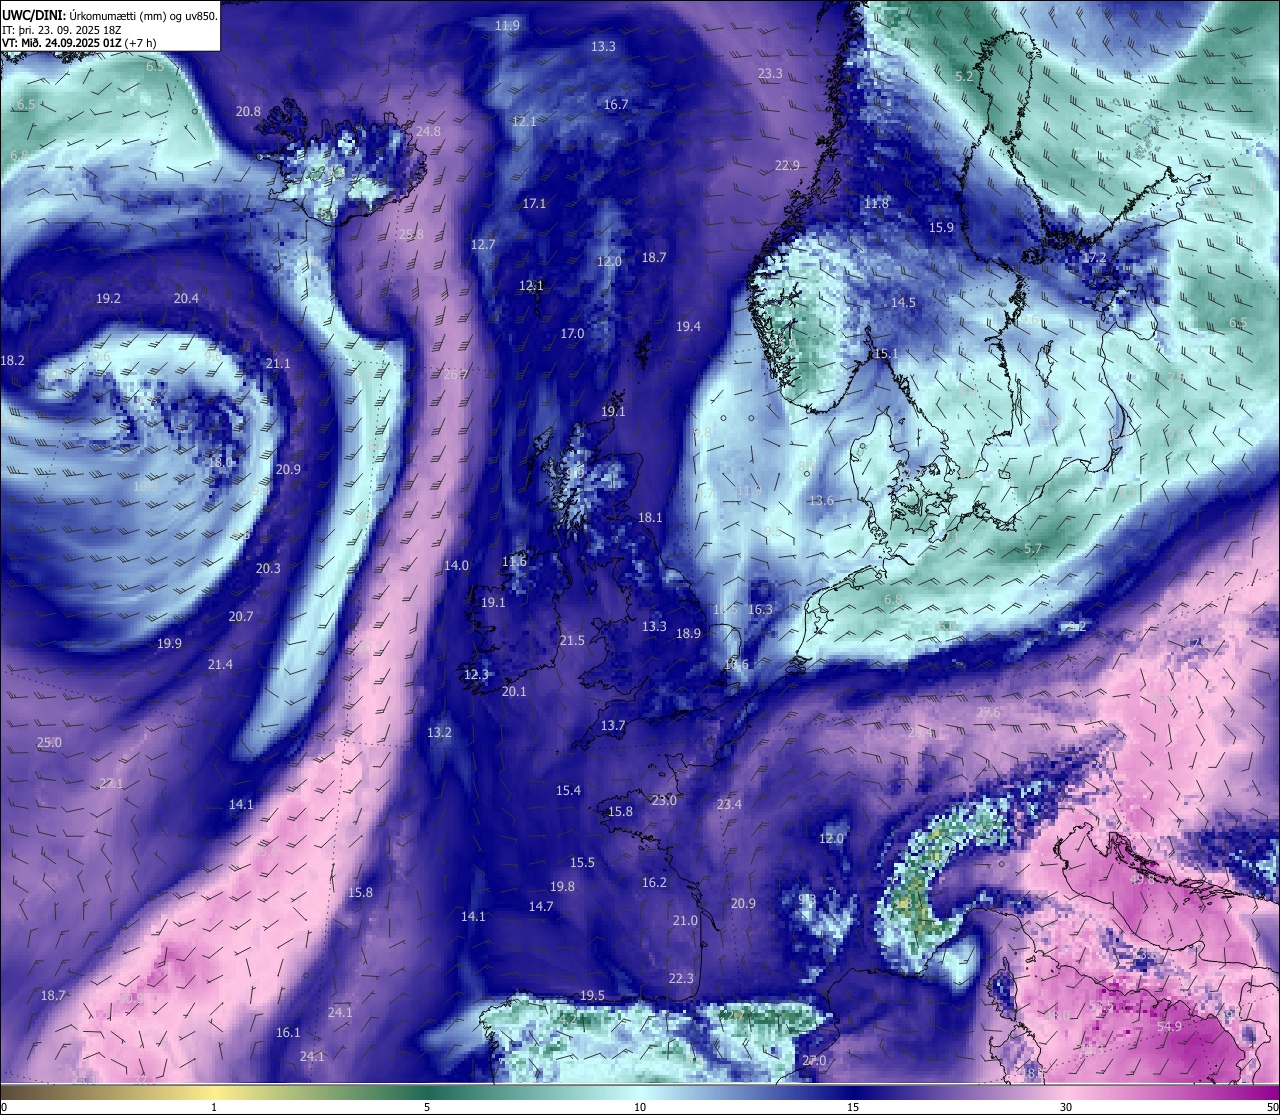Screen dimensions: 1280x1115
Task: Select the 22.9 value label
Action: click(x=787, y=165)
